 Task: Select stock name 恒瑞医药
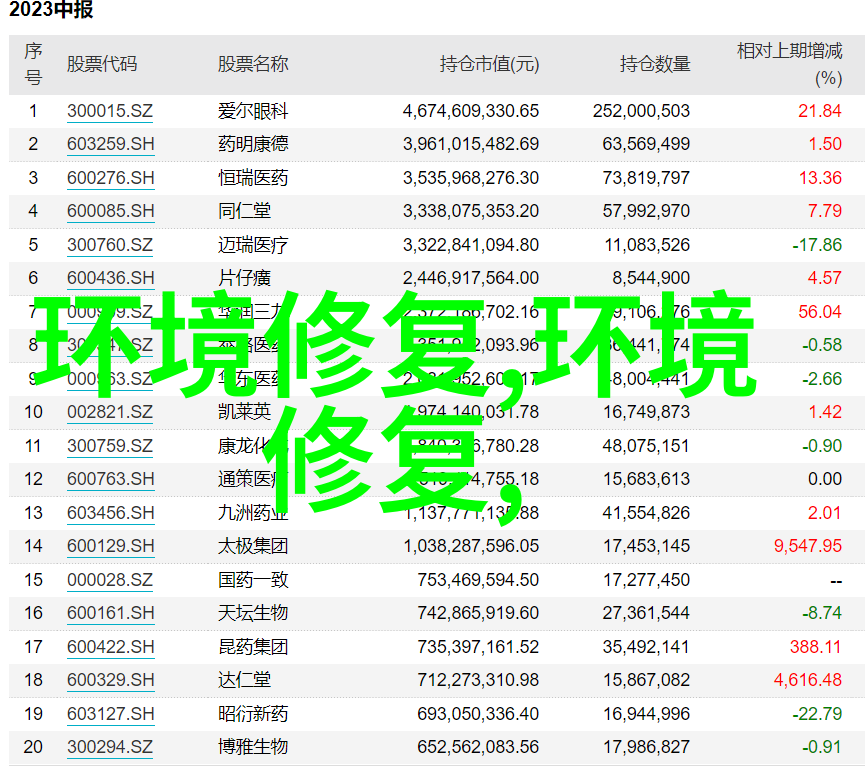pos(253,178)
